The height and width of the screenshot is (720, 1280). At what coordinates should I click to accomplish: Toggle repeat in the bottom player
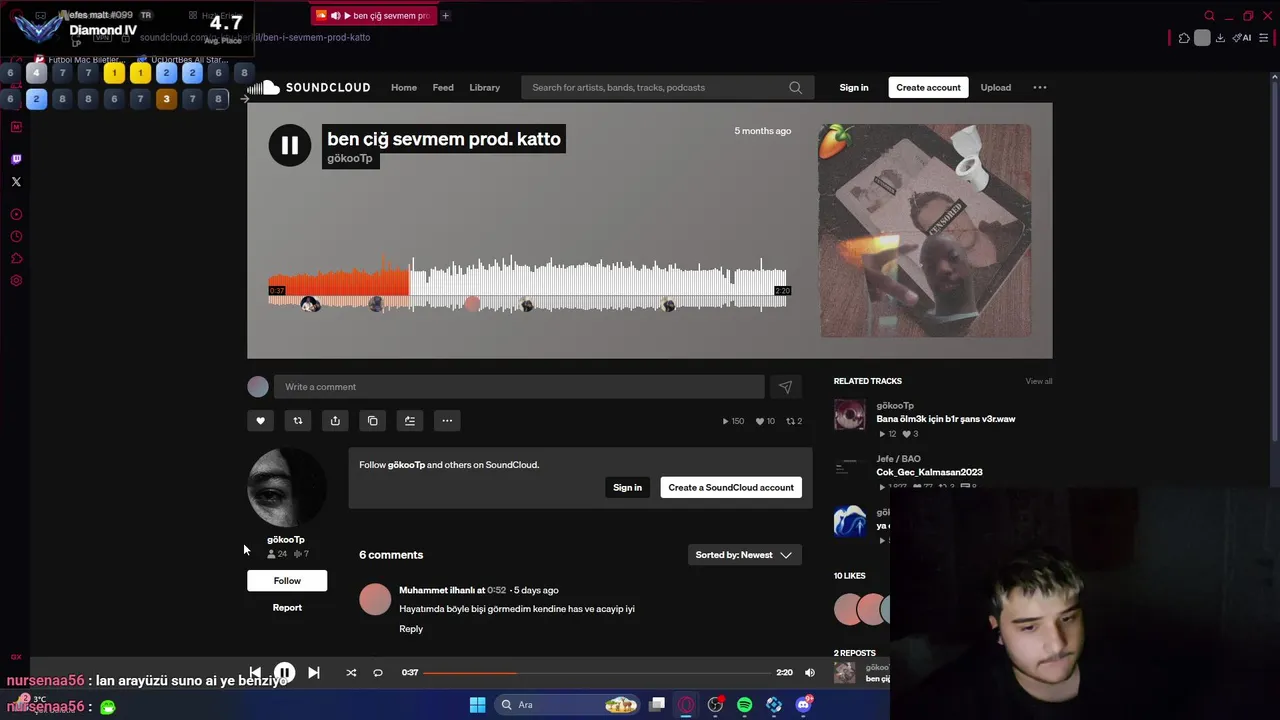[378, 673]
